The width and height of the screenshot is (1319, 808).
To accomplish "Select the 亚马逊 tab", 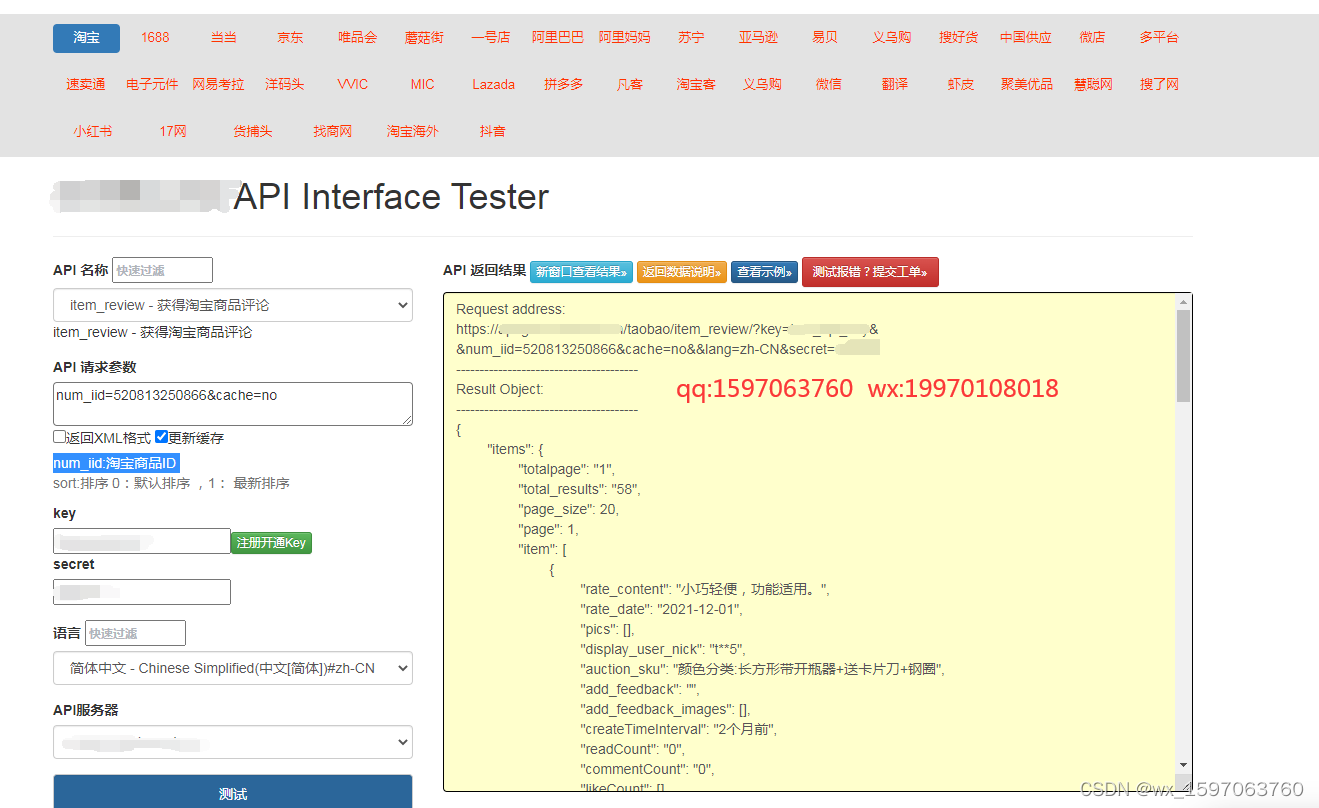I will pos(758,38).
